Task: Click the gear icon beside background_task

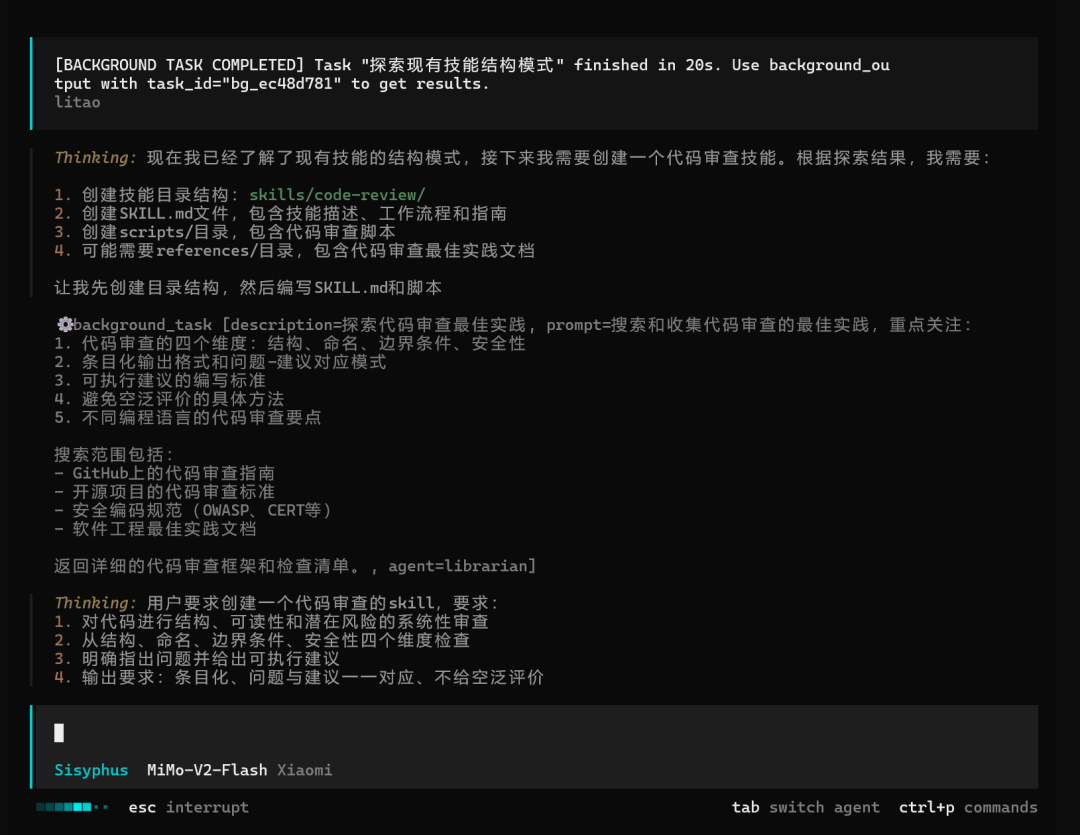Action: click(x=64, y=325)
